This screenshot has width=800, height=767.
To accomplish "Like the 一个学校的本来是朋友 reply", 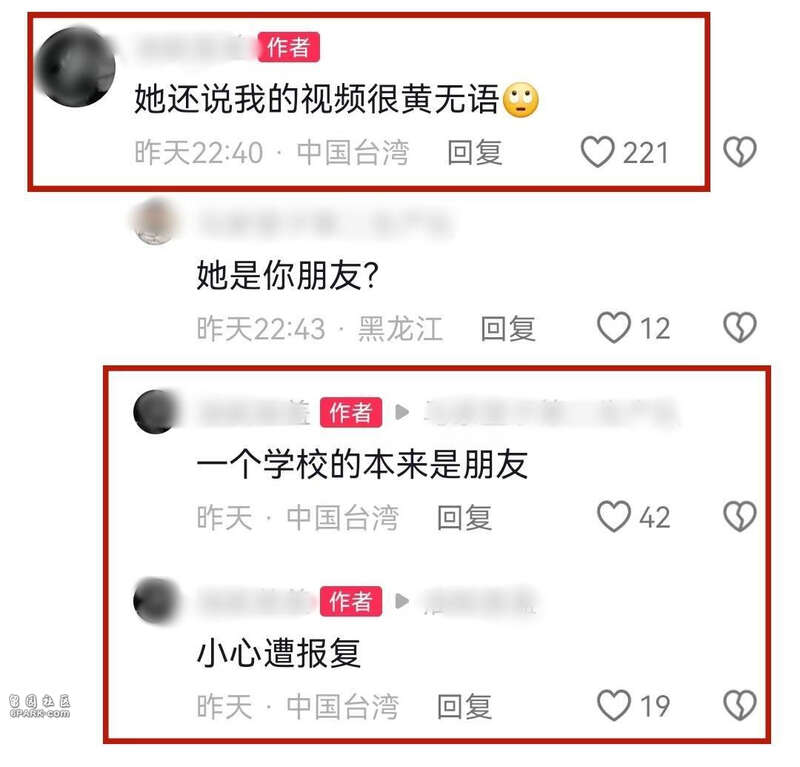I will click(614, 516).
